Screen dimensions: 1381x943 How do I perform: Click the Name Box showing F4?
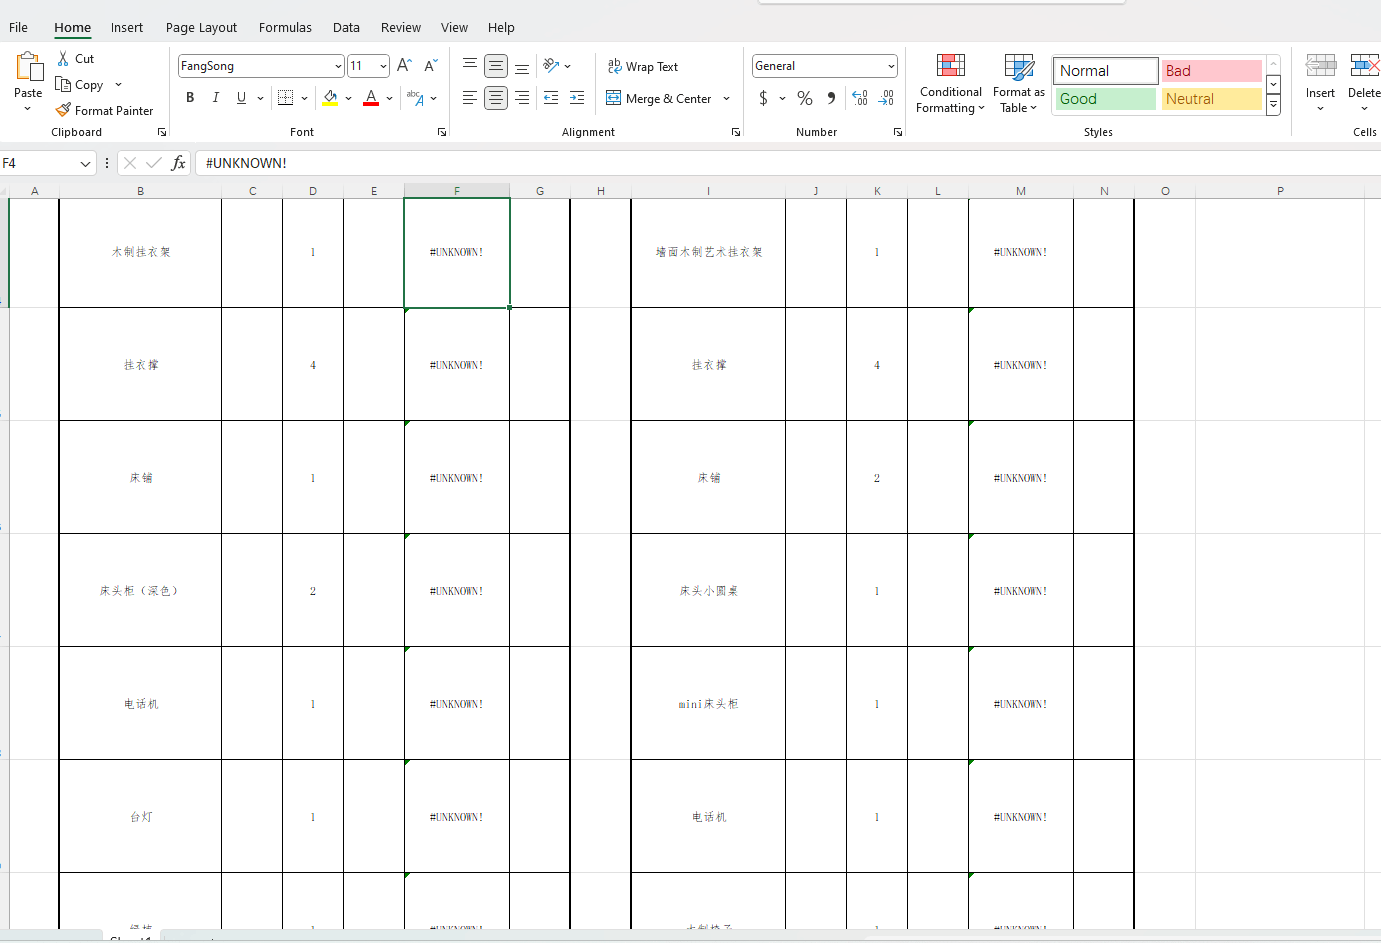[38, 163]
